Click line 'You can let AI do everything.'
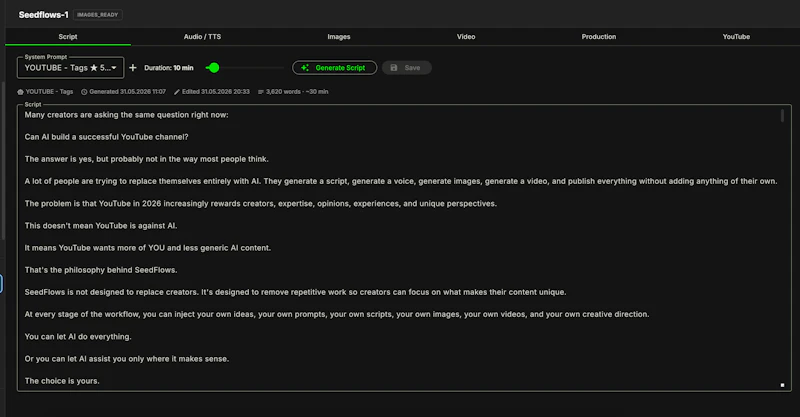 point(78,337)
